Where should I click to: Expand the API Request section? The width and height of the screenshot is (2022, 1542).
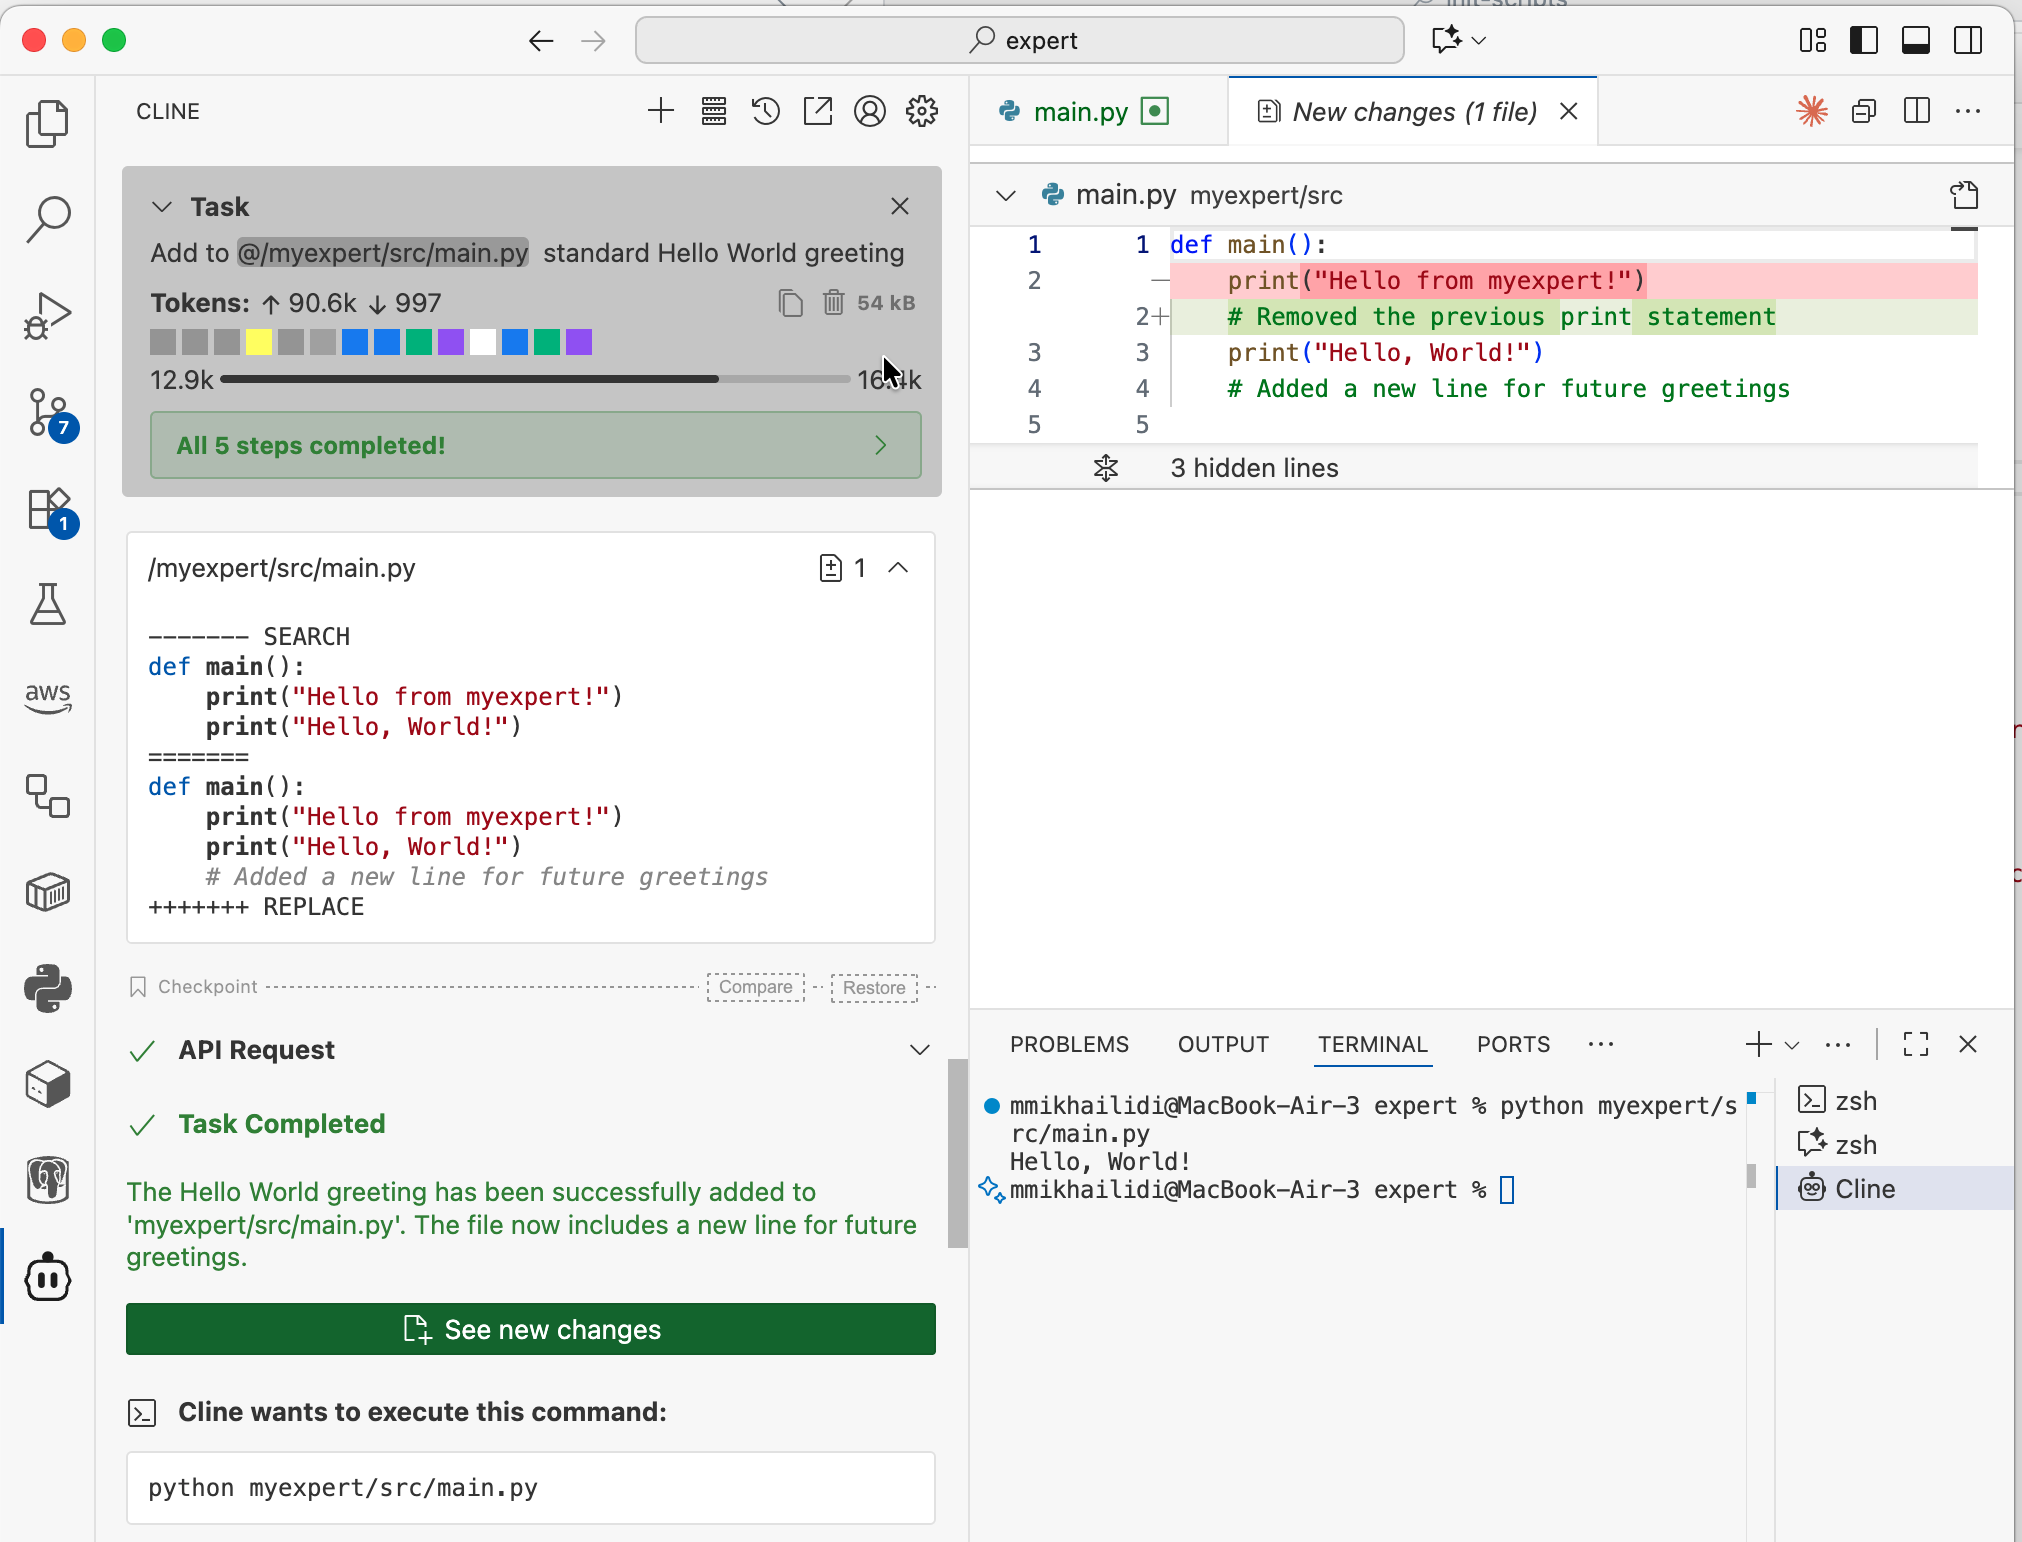click(x=919, y=1050)
